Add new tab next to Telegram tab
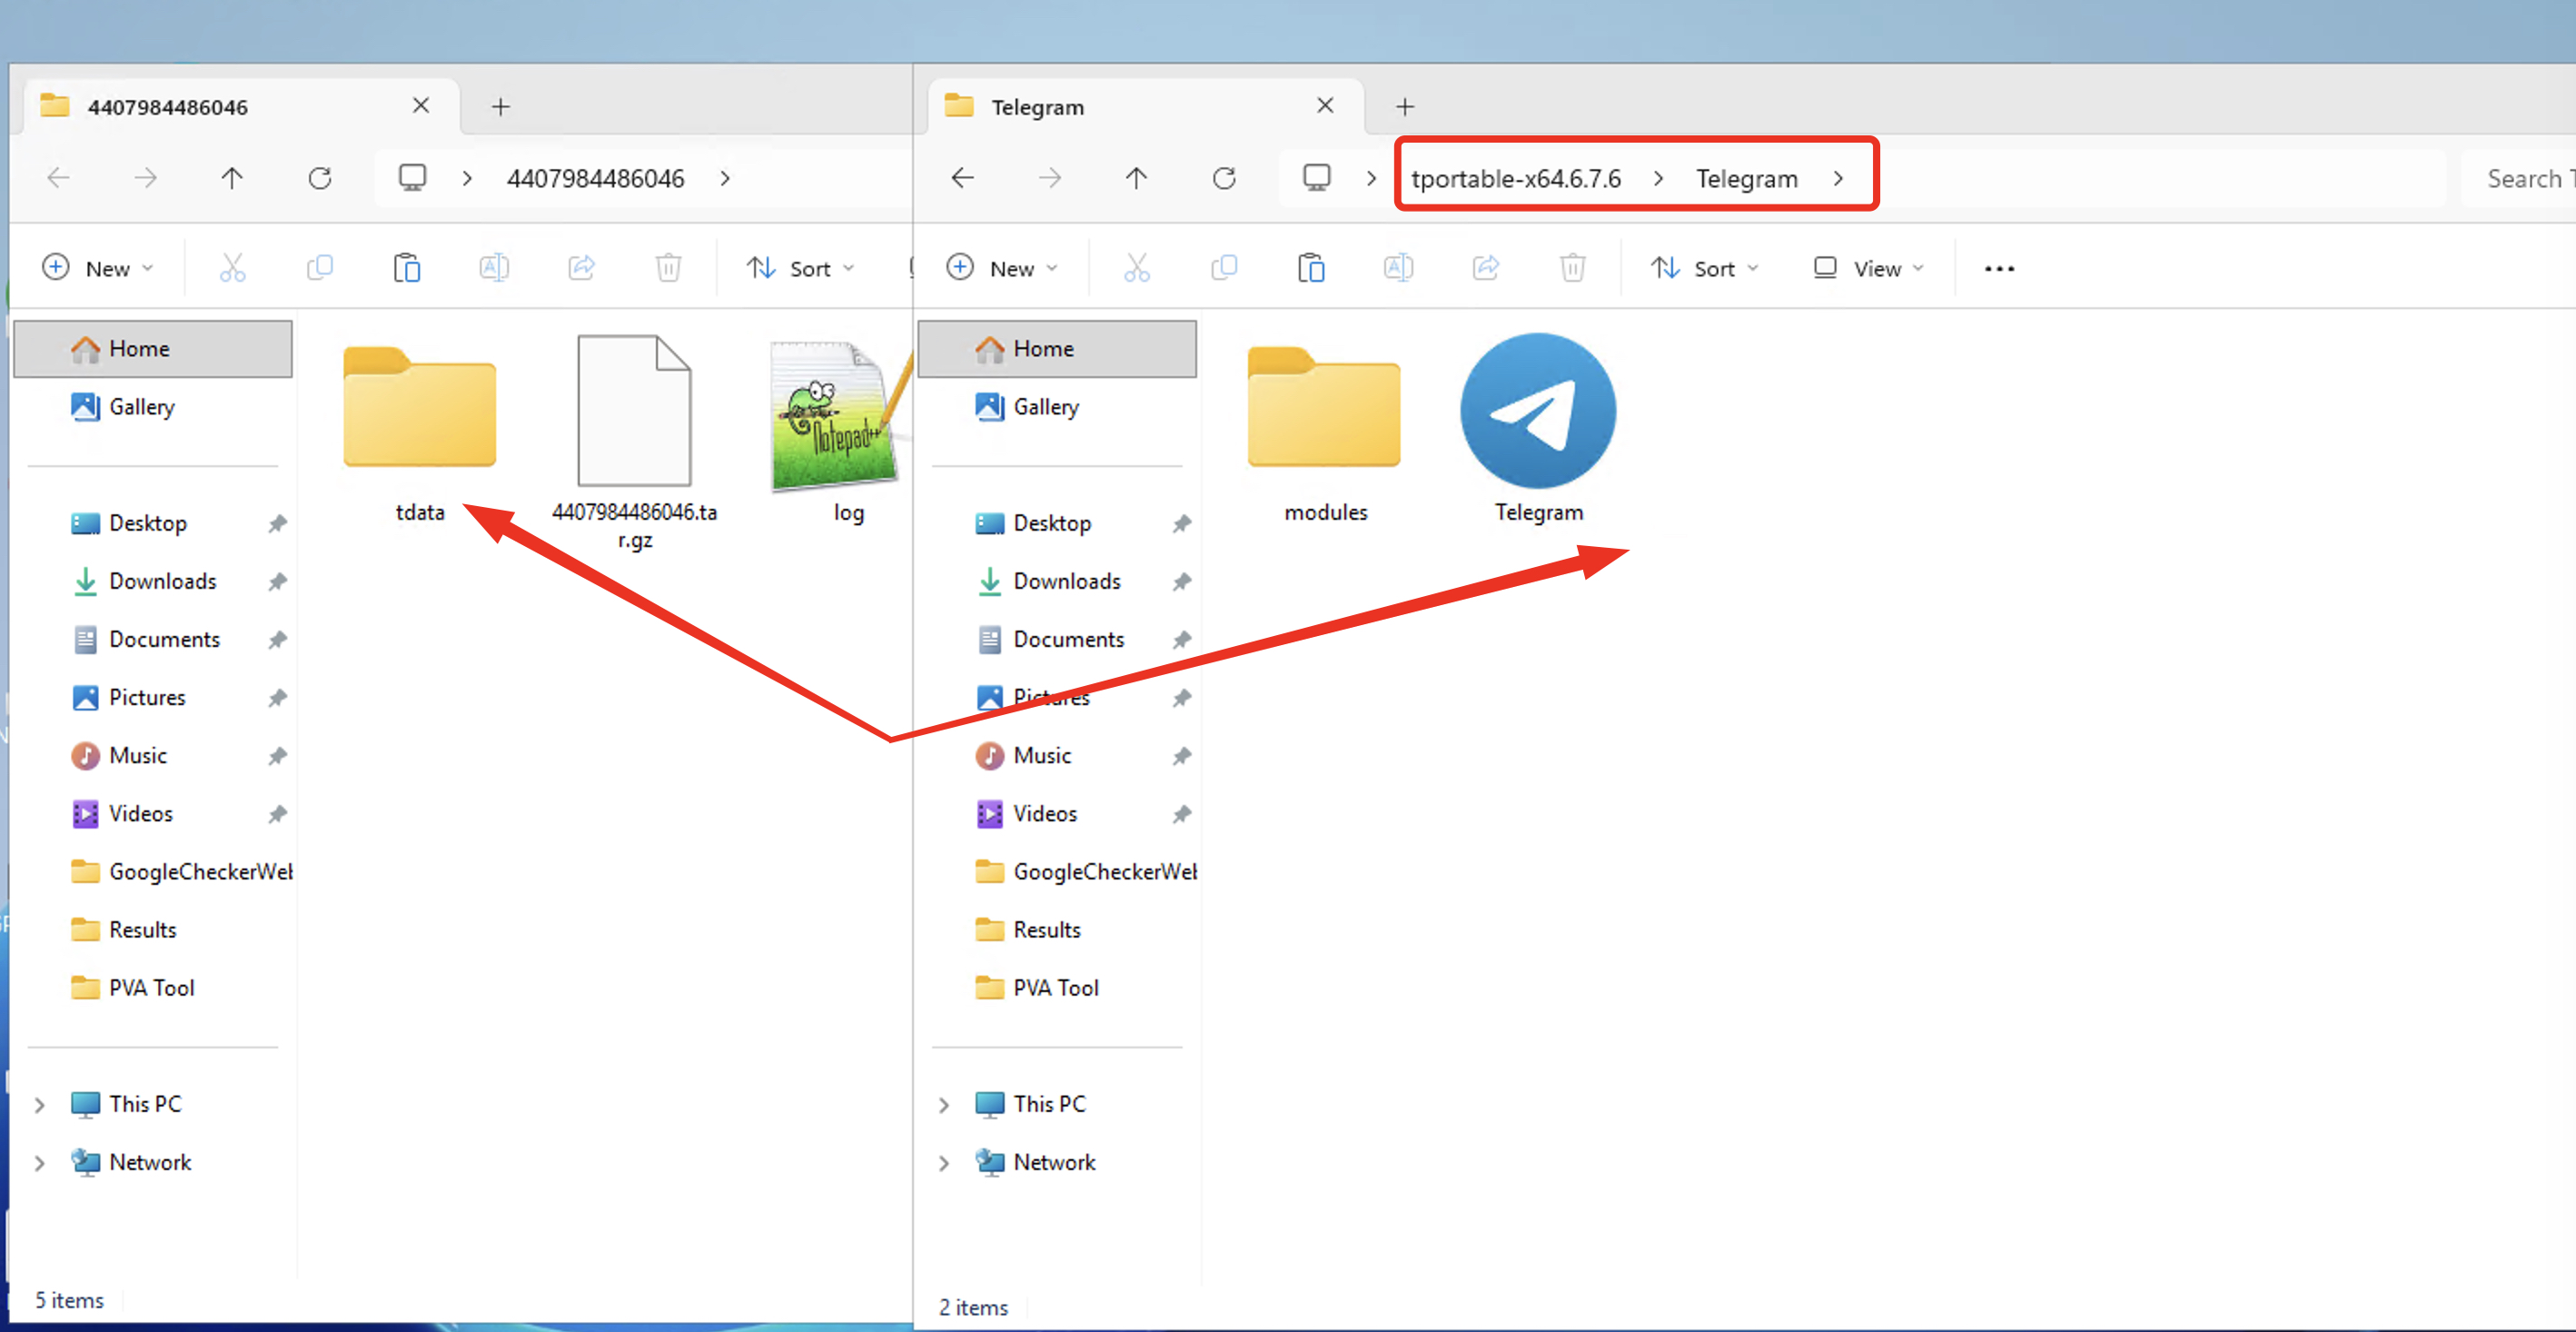Image resolution: width=2576 pixels, height=1332 pixels. pos(1404,106)
